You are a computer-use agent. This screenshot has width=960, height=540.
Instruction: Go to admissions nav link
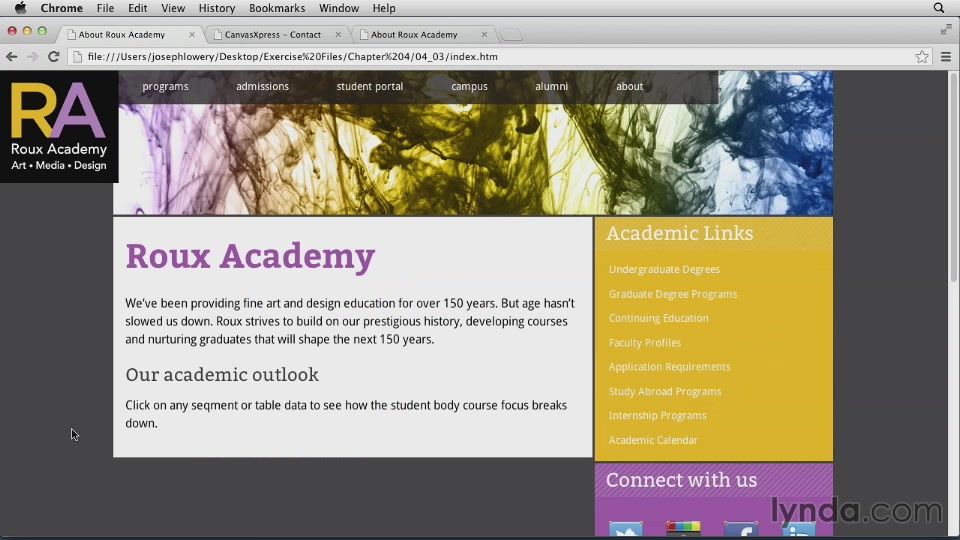click(262, 86)
